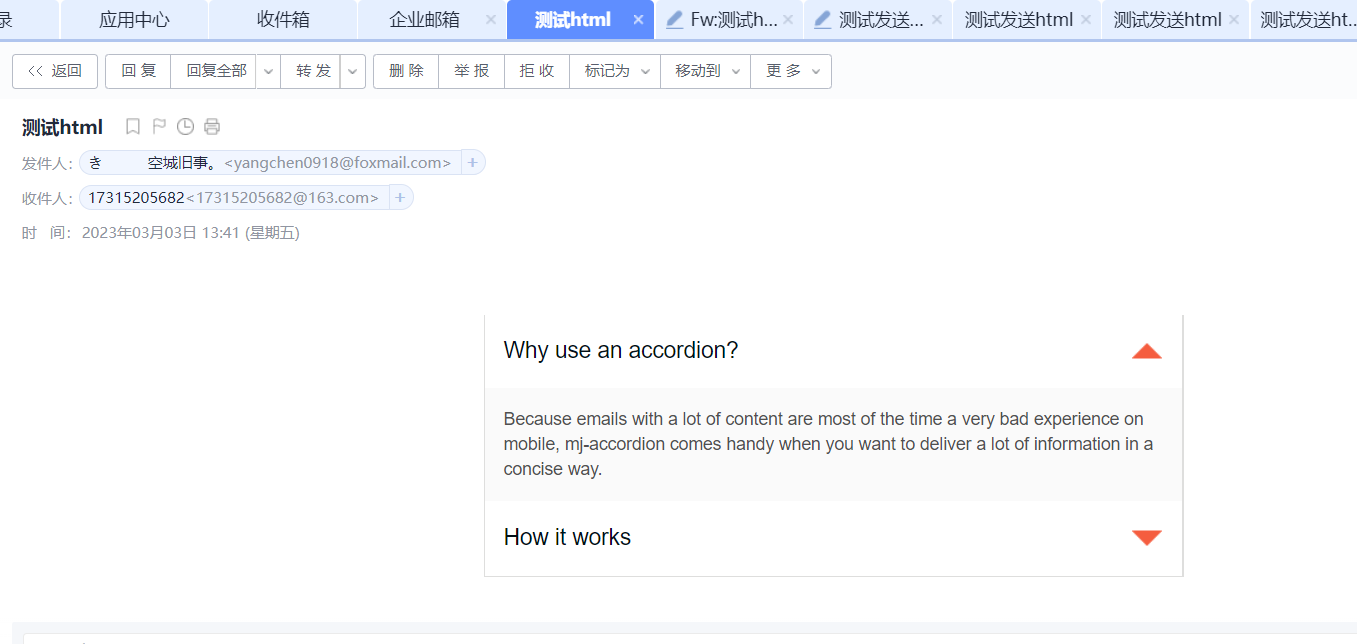Add recipient 17315205682 to contacts via plus icon
This screenshot has height=644, width=1357.
399,197
